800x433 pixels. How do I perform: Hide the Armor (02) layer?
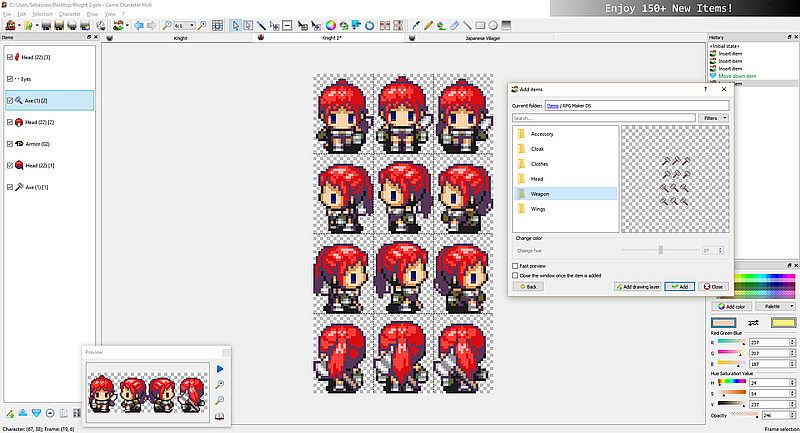[10, 144]
